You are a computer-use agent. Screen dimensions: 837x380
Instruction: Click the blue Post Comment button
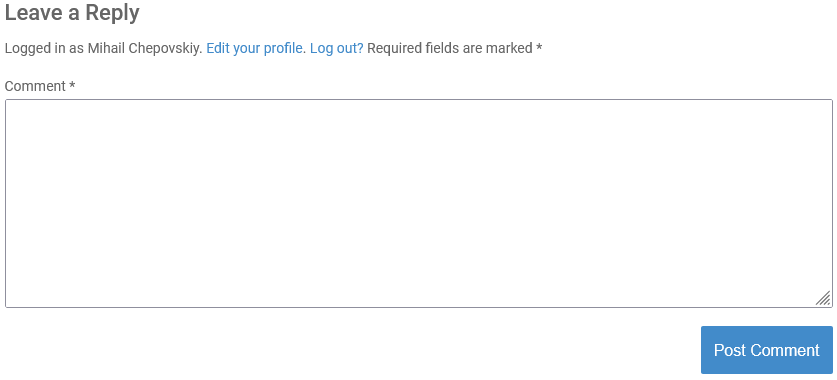coord(767,350)
